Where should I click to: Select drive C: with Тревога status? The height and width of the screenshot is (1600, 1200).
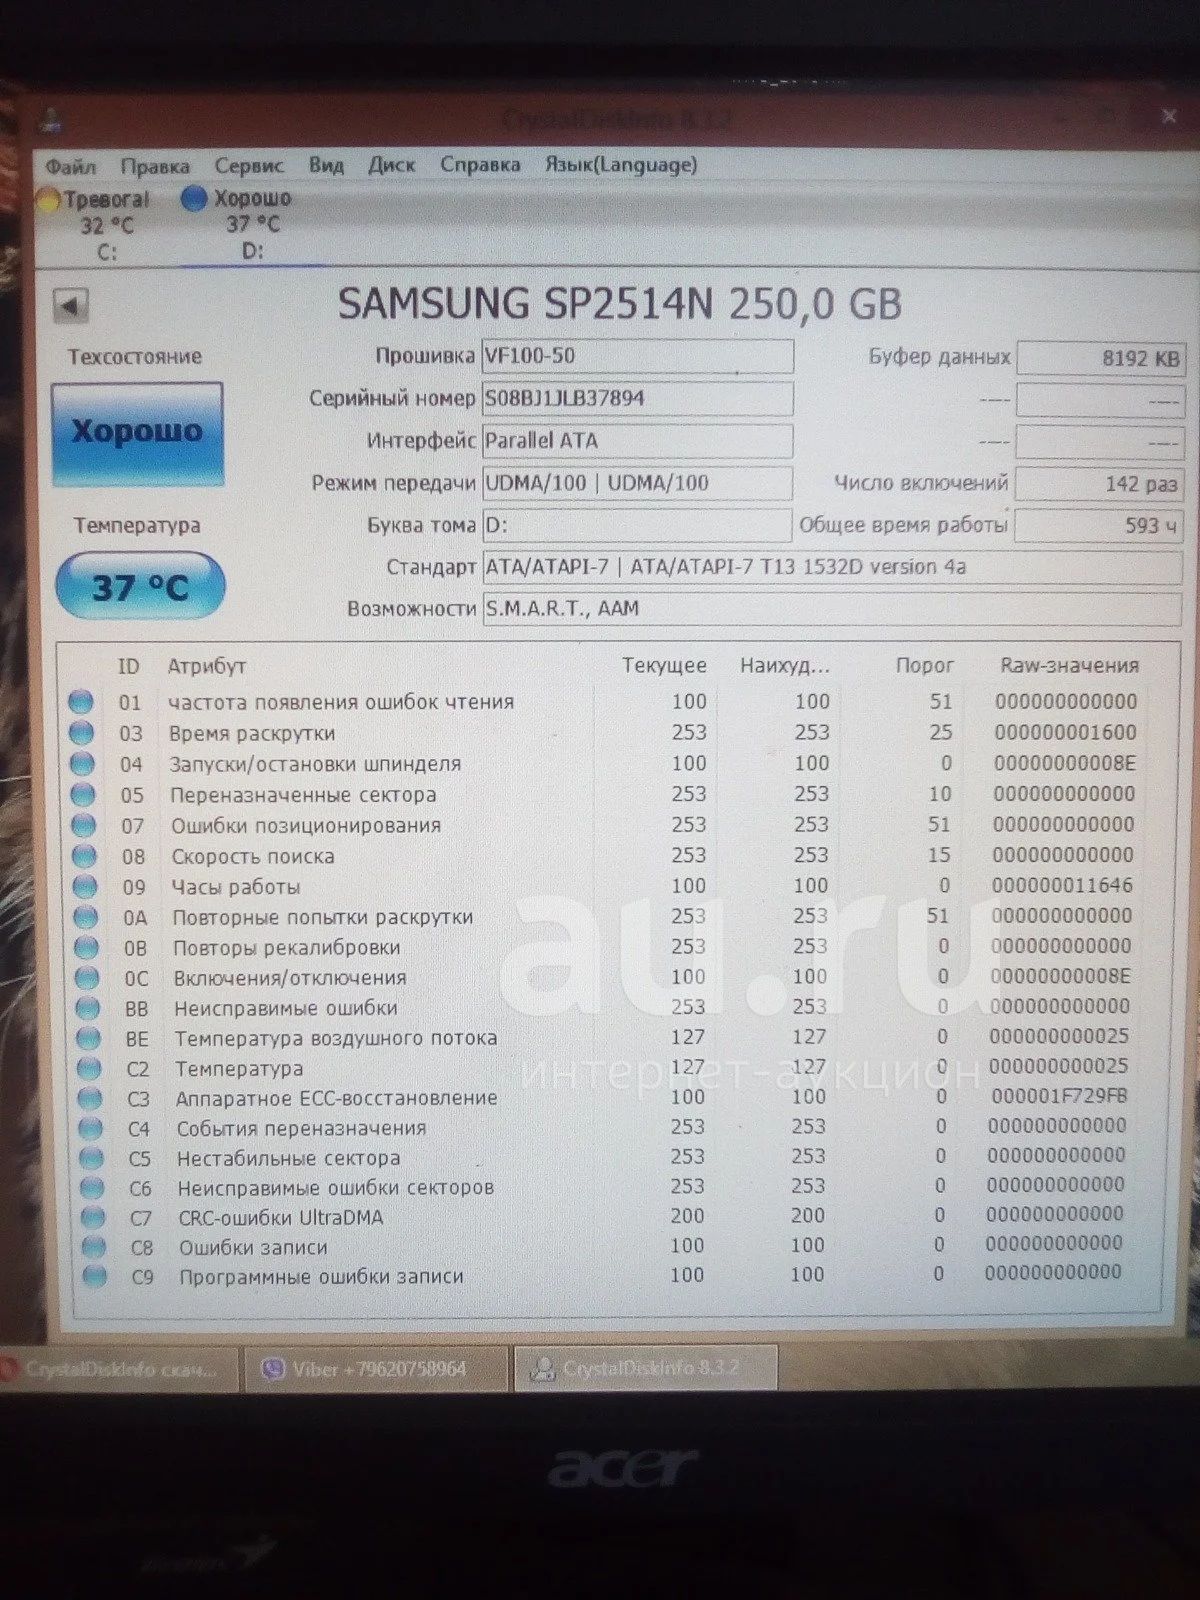(96, 226)
